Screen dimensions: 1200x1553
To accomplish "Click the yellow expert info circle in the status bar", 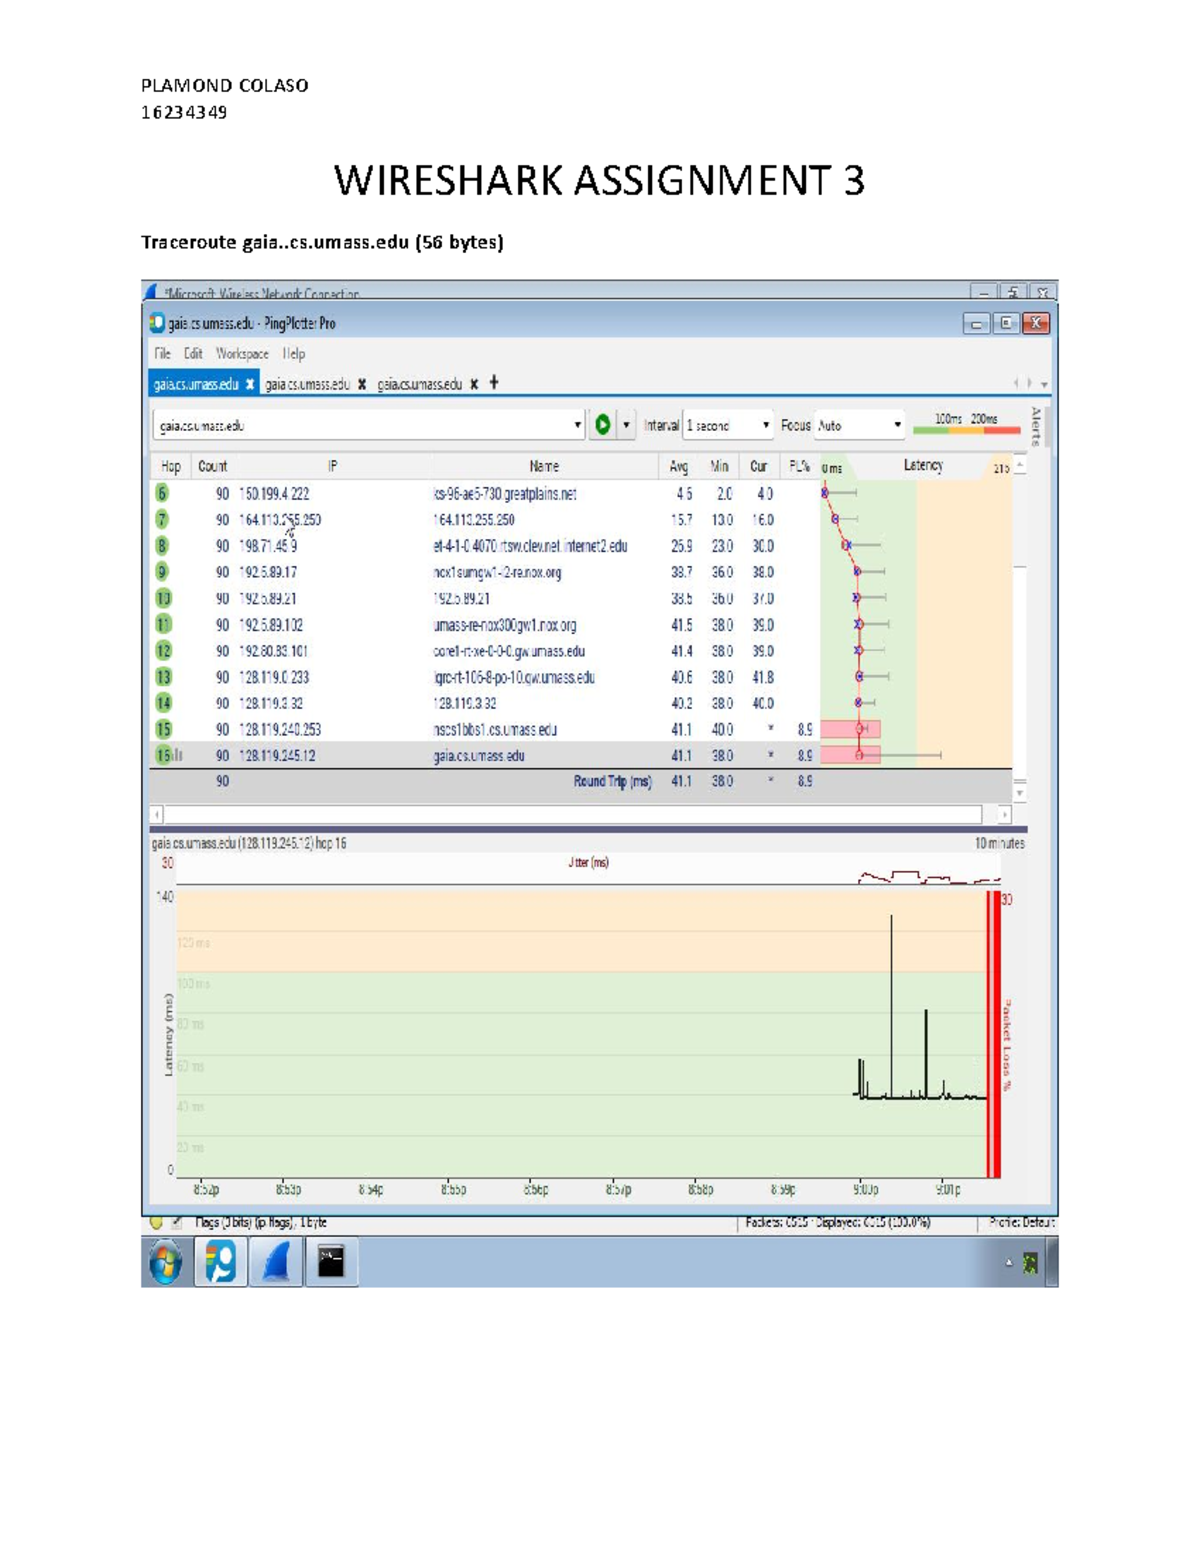I will point(155,1221).
